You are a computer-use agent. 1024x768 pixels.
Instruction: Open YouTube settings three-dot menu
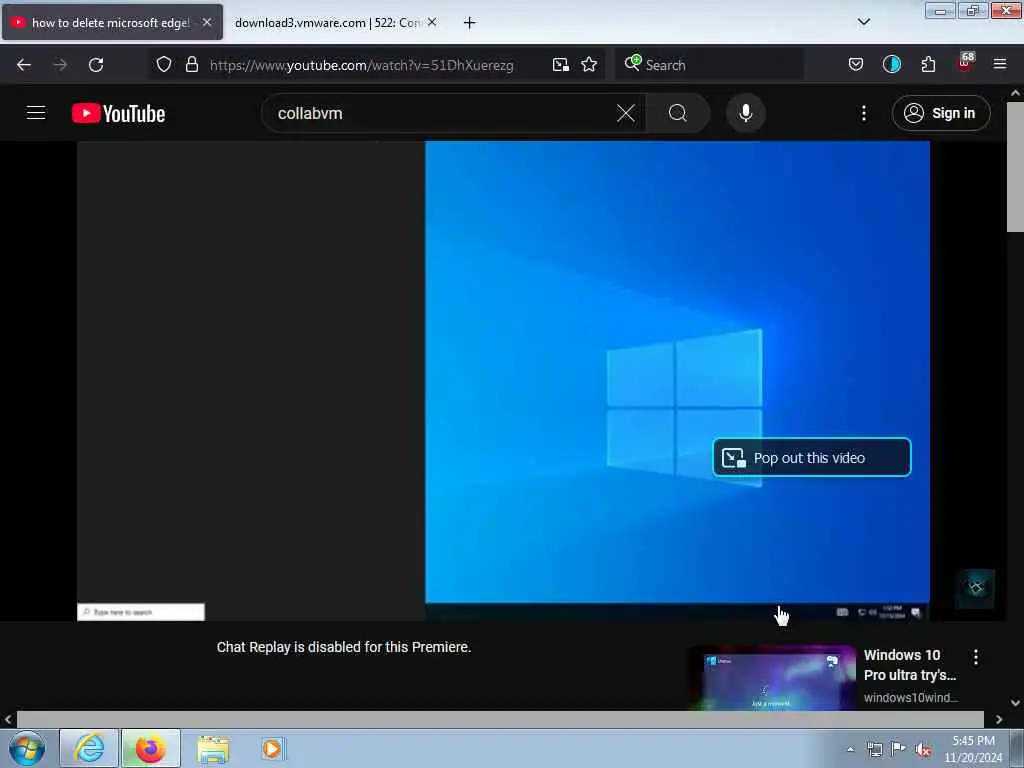pyautogui.click(x=863, y=113)
